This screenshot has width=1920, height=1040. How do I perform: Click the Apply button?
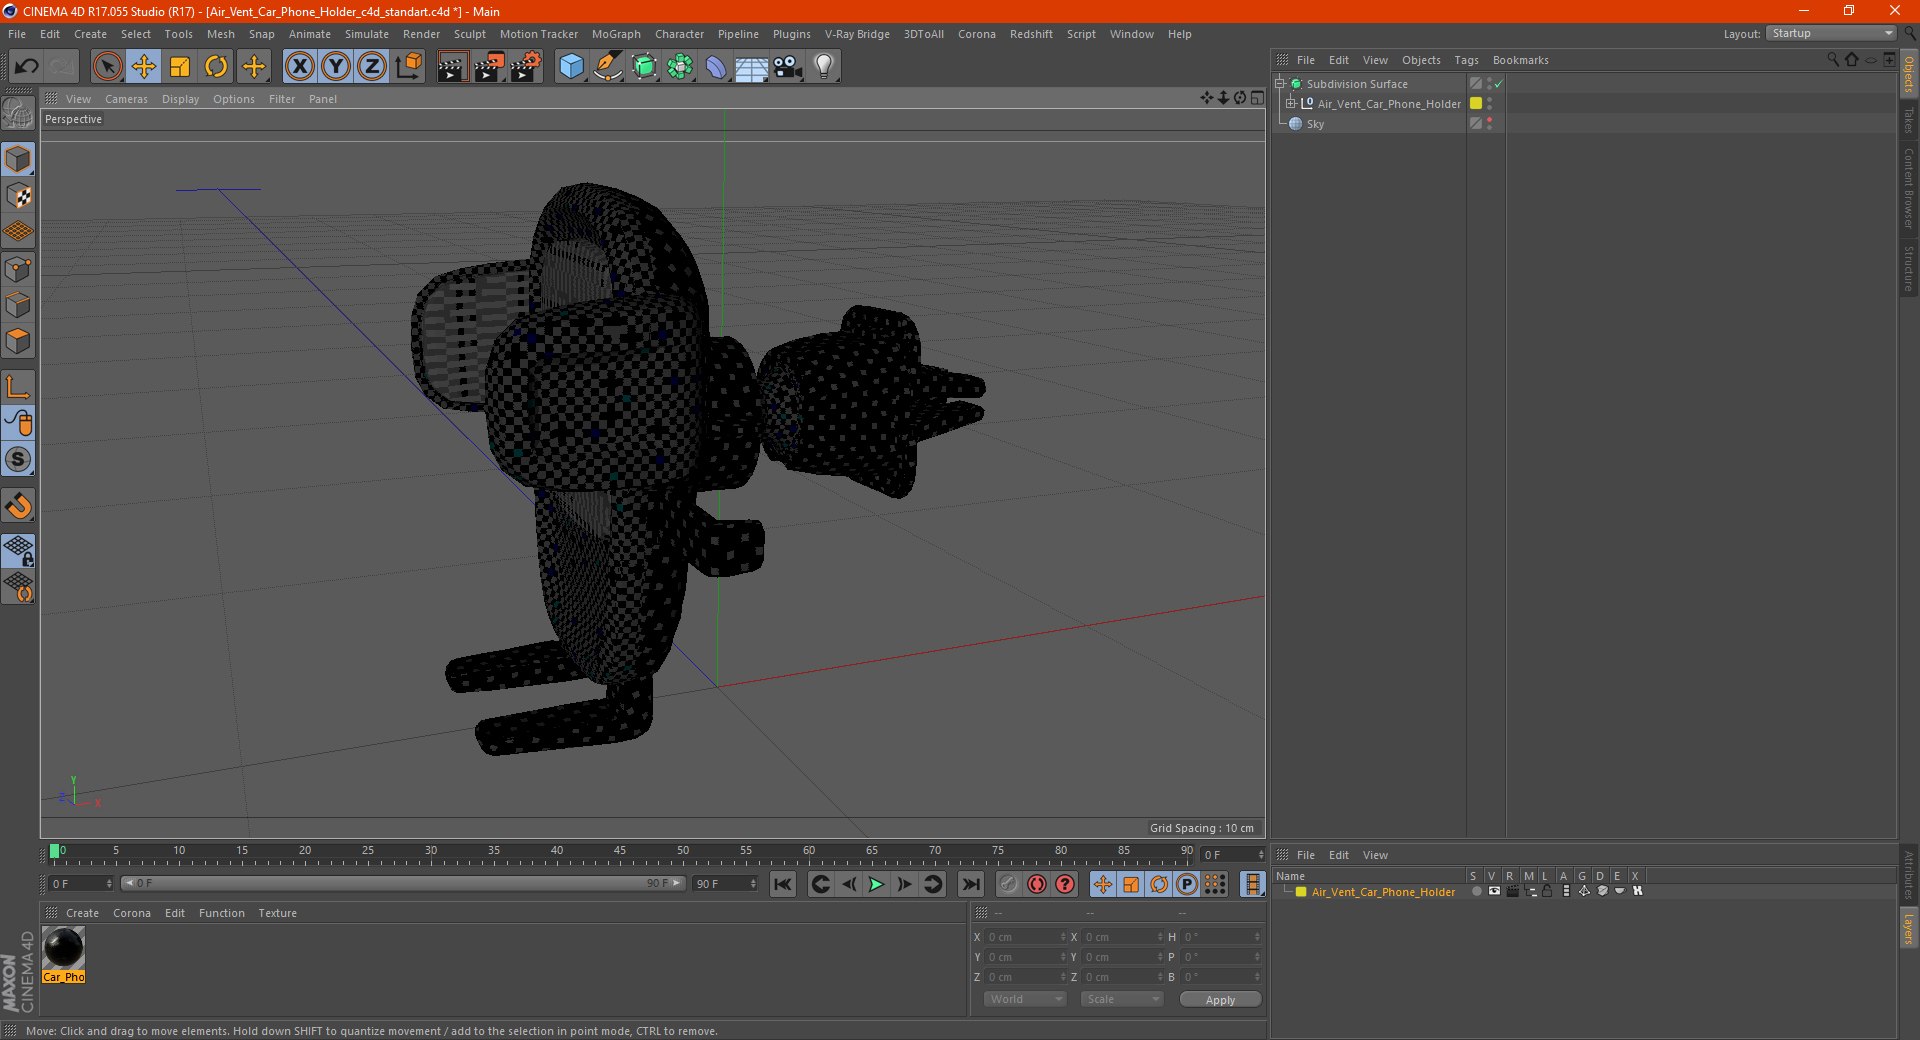(x=1220, y=1000)
